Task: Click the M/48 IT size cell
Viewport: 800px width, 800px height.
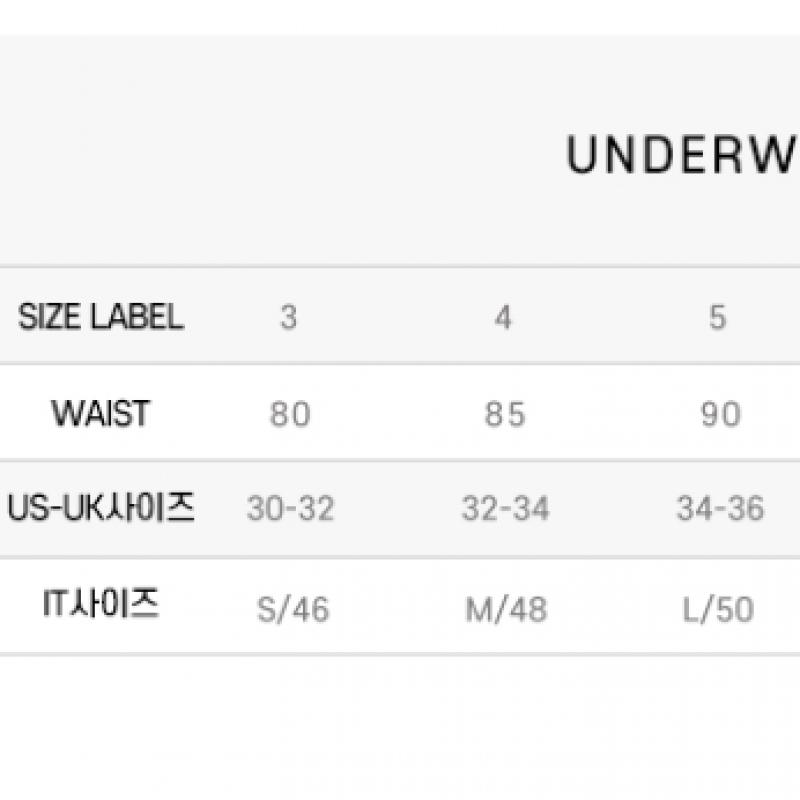Action: 506,609
